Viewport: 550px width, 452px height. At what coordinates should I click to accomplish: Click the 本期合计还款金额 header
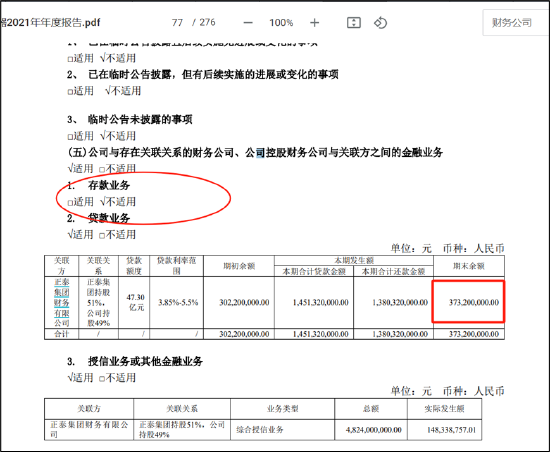[x=393, y=271]
